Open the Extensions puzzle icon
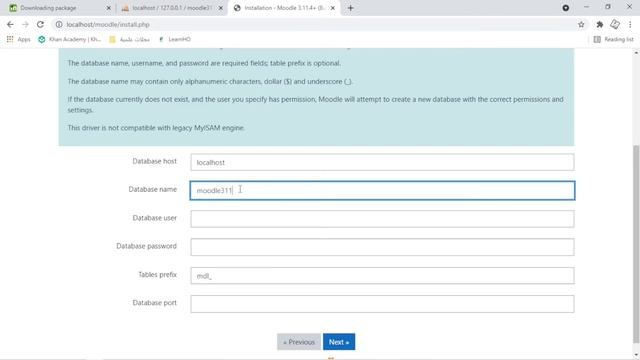This screenshot has width=640, height=360. tap(600, 24)
